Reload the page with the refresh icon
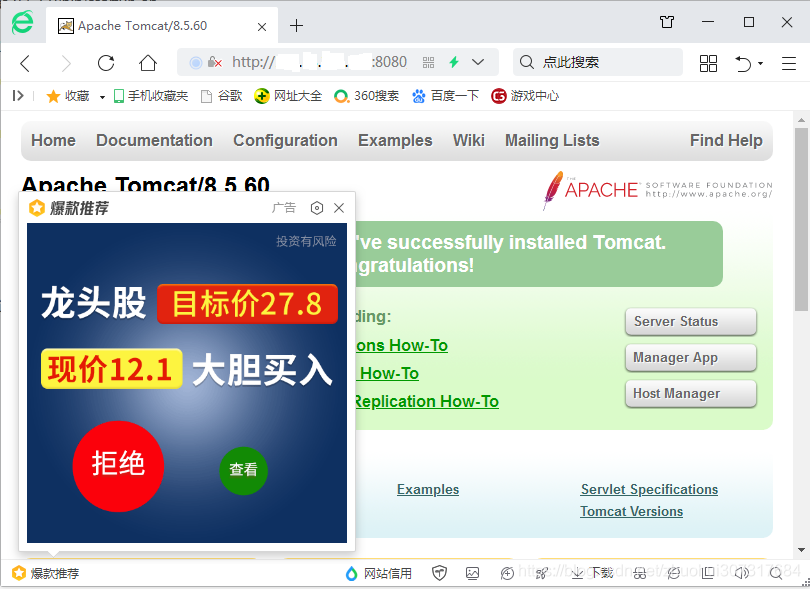Screen dimensions: 810x589 [106, 63]
